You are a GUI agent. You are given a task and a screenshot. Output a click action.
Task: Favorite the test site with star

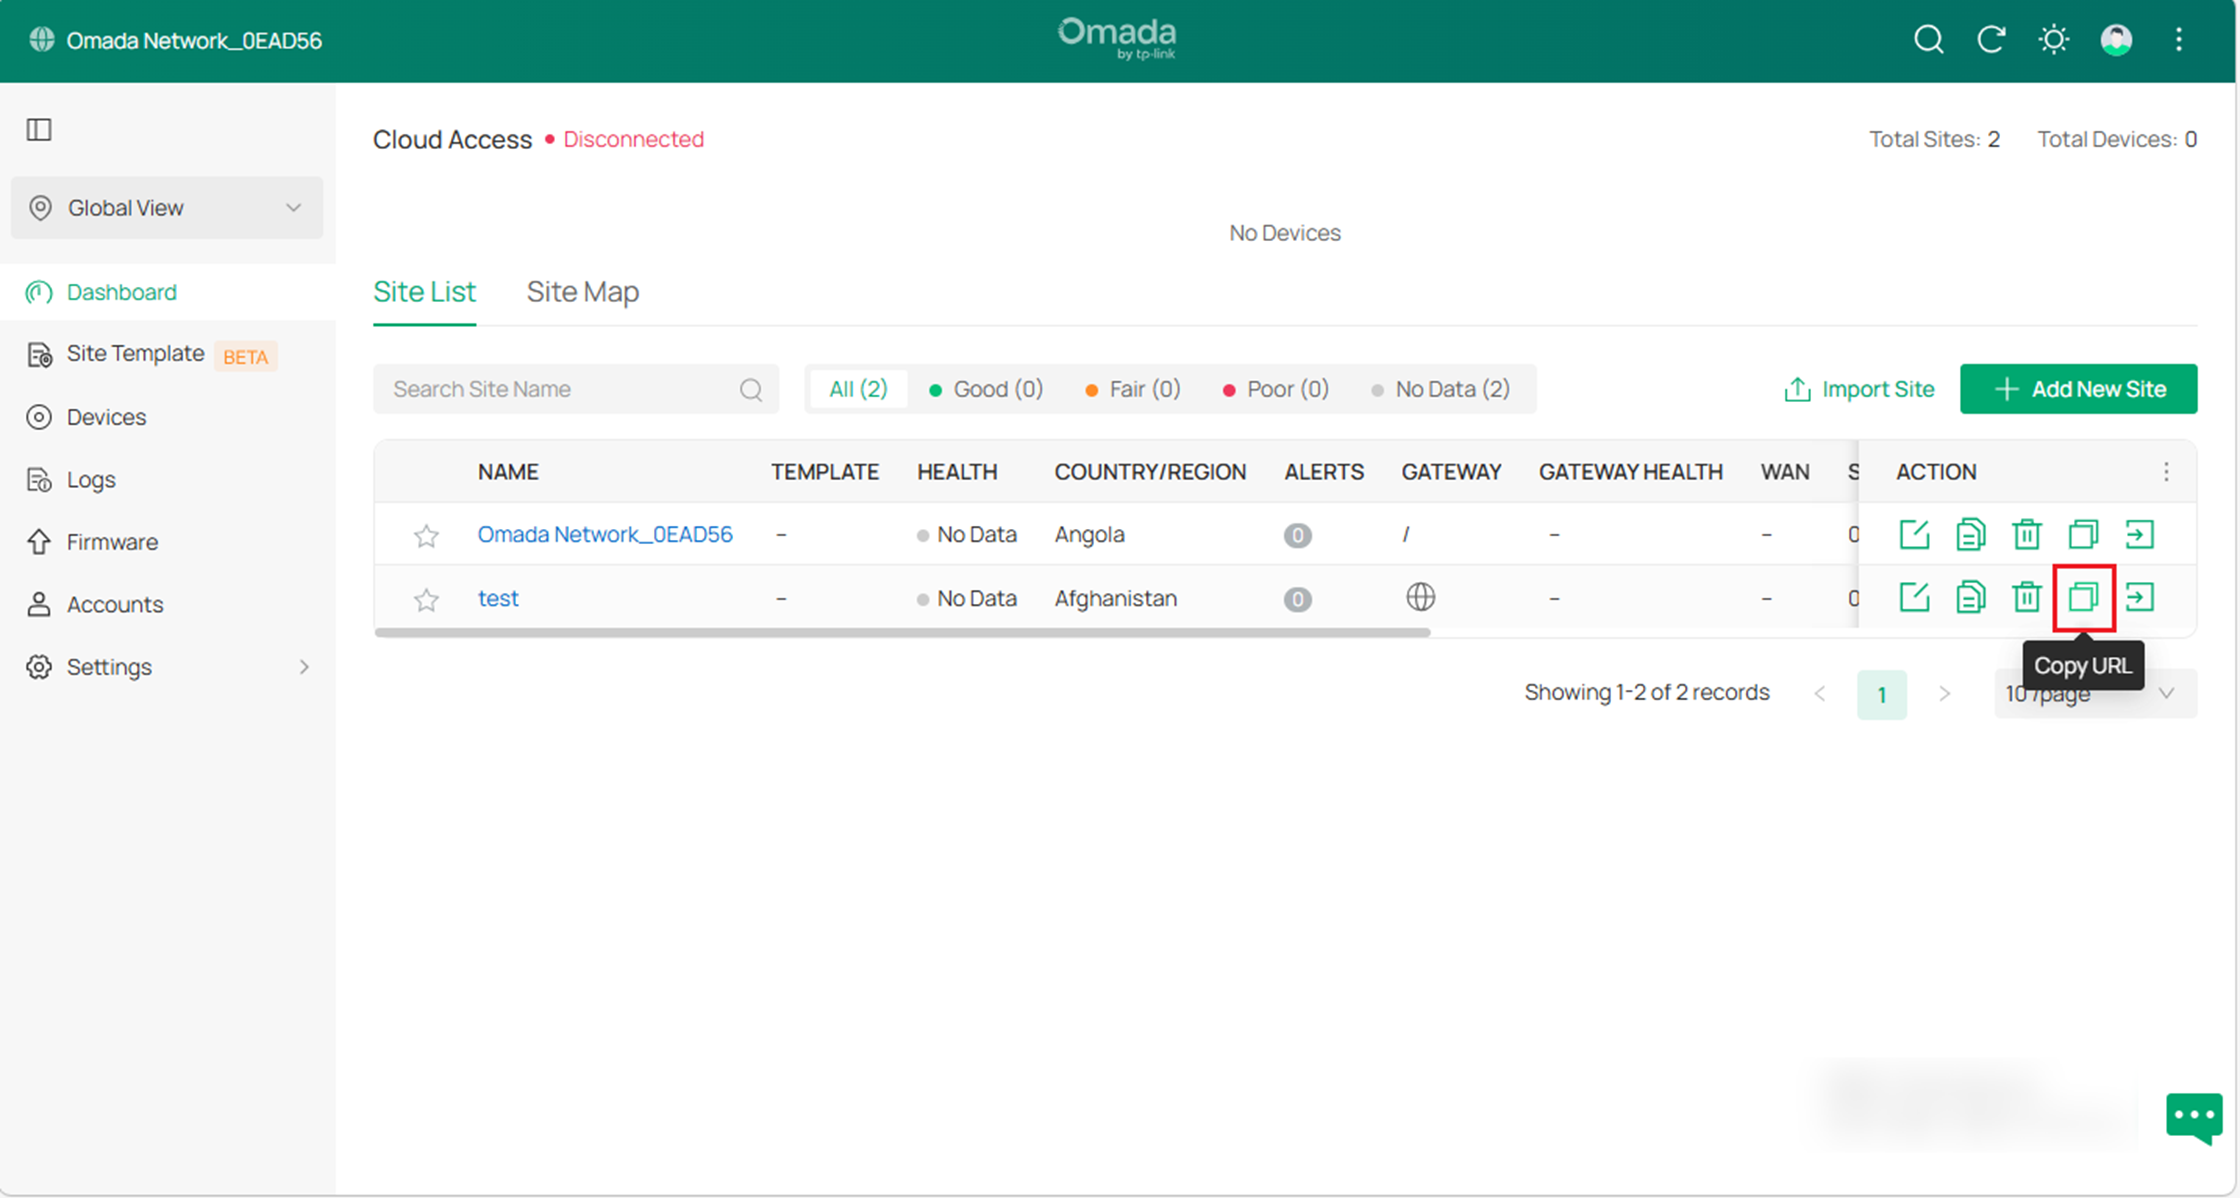(426, 599)
